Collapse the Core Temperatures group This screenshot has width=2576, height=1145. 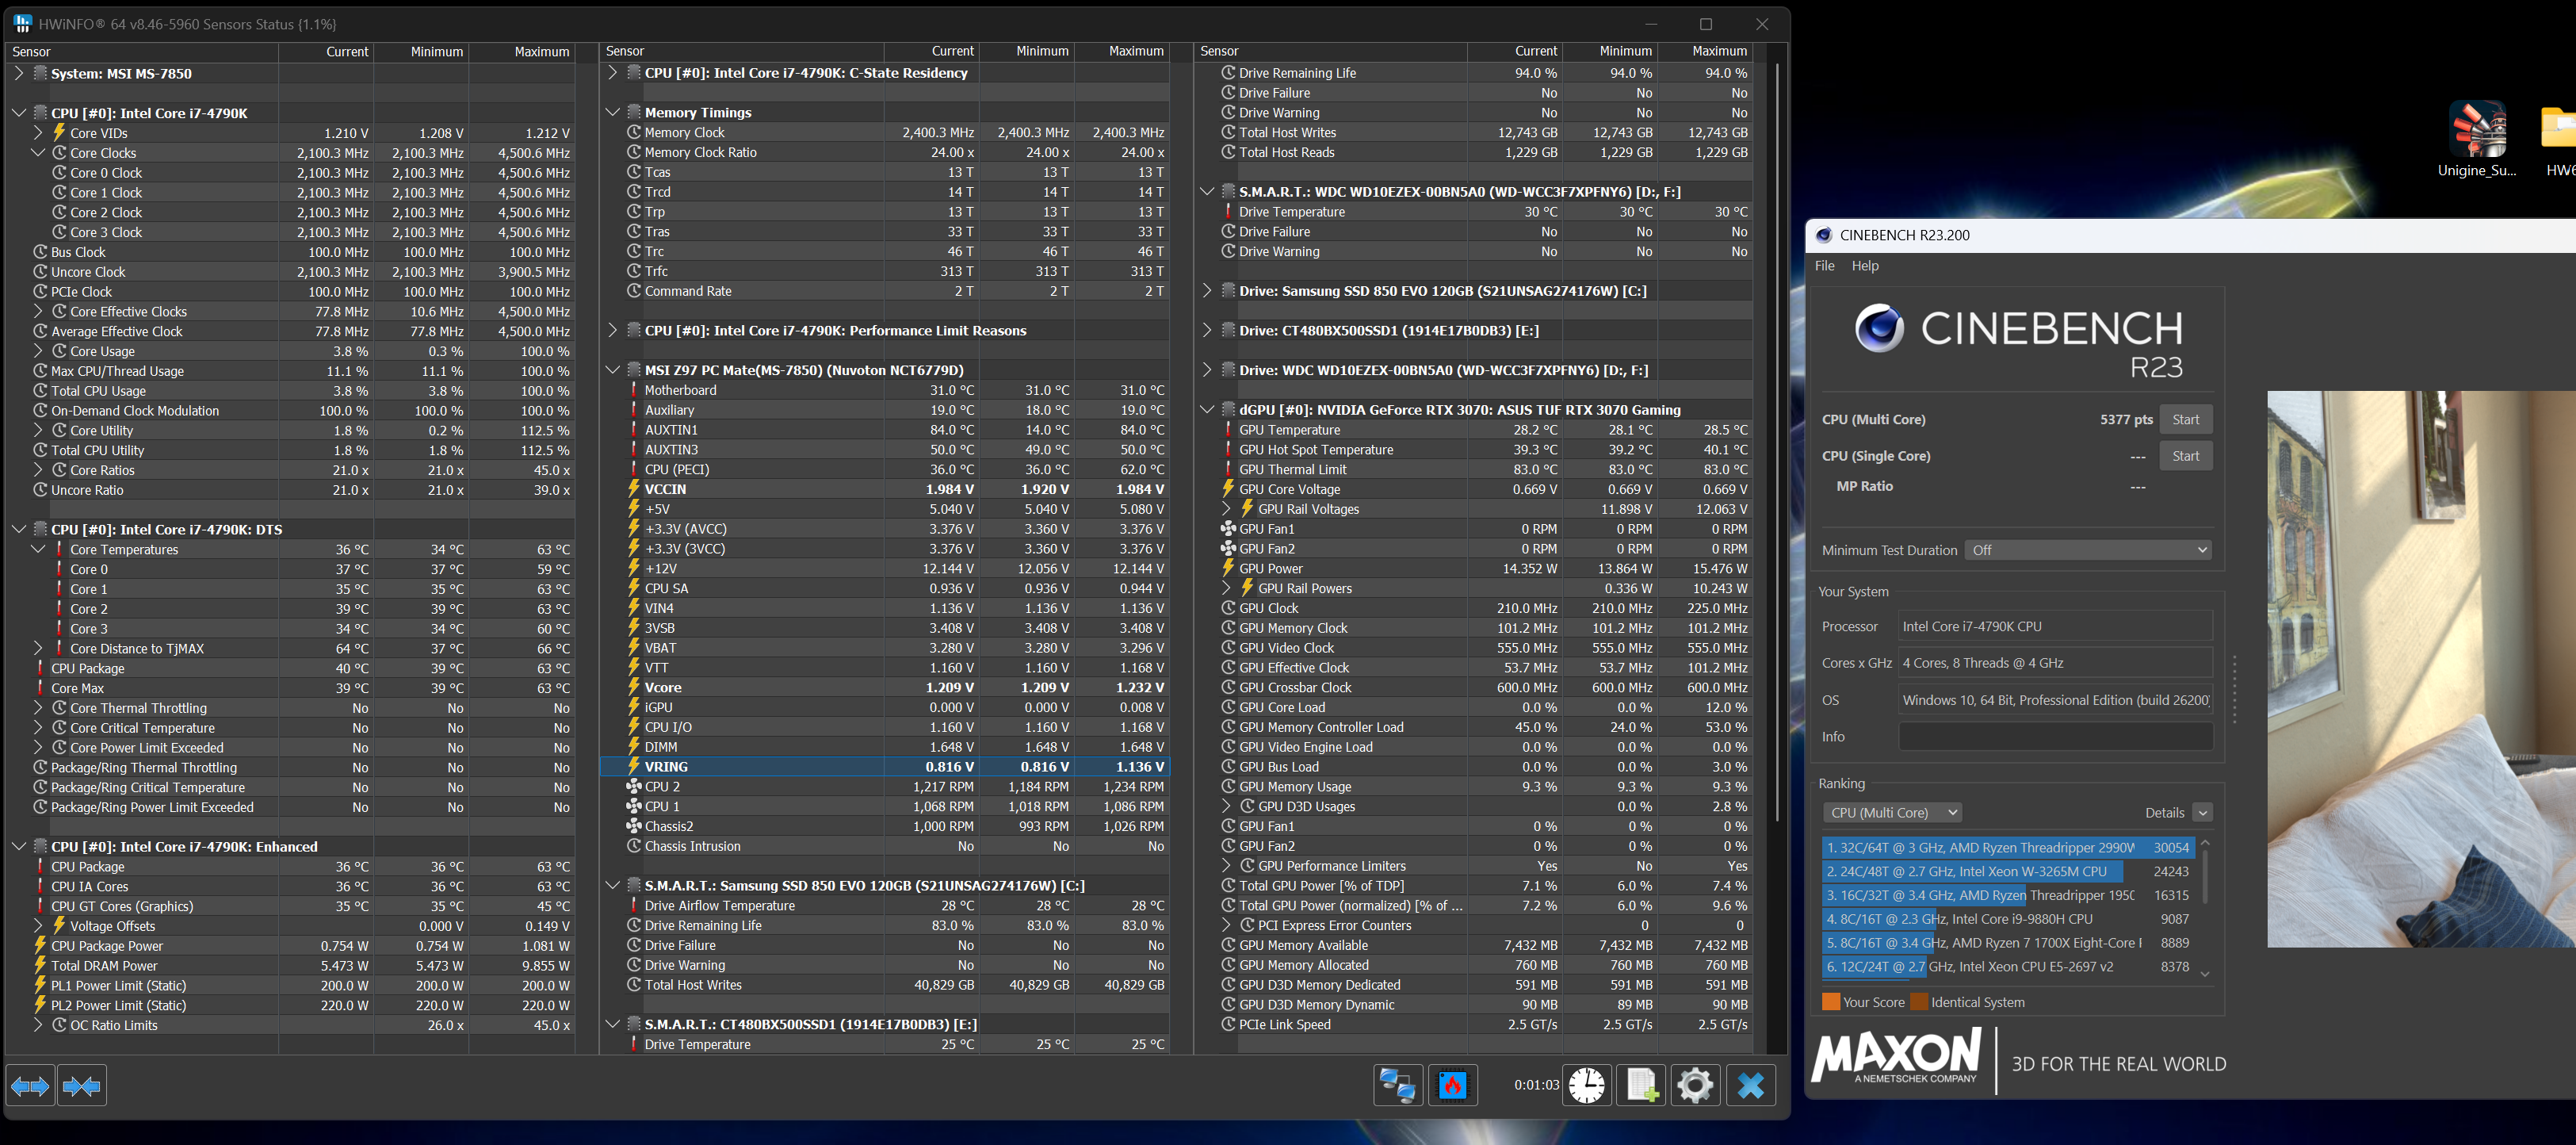(x=38, y=549)
